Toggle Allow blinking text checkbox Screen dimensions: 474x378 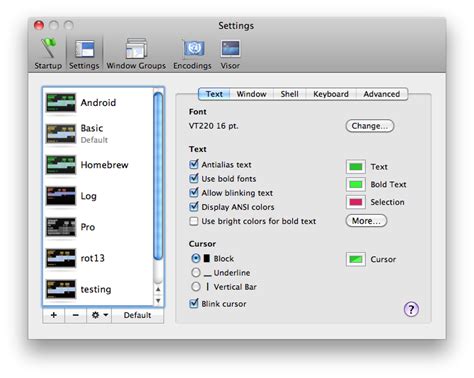[194, 193]
